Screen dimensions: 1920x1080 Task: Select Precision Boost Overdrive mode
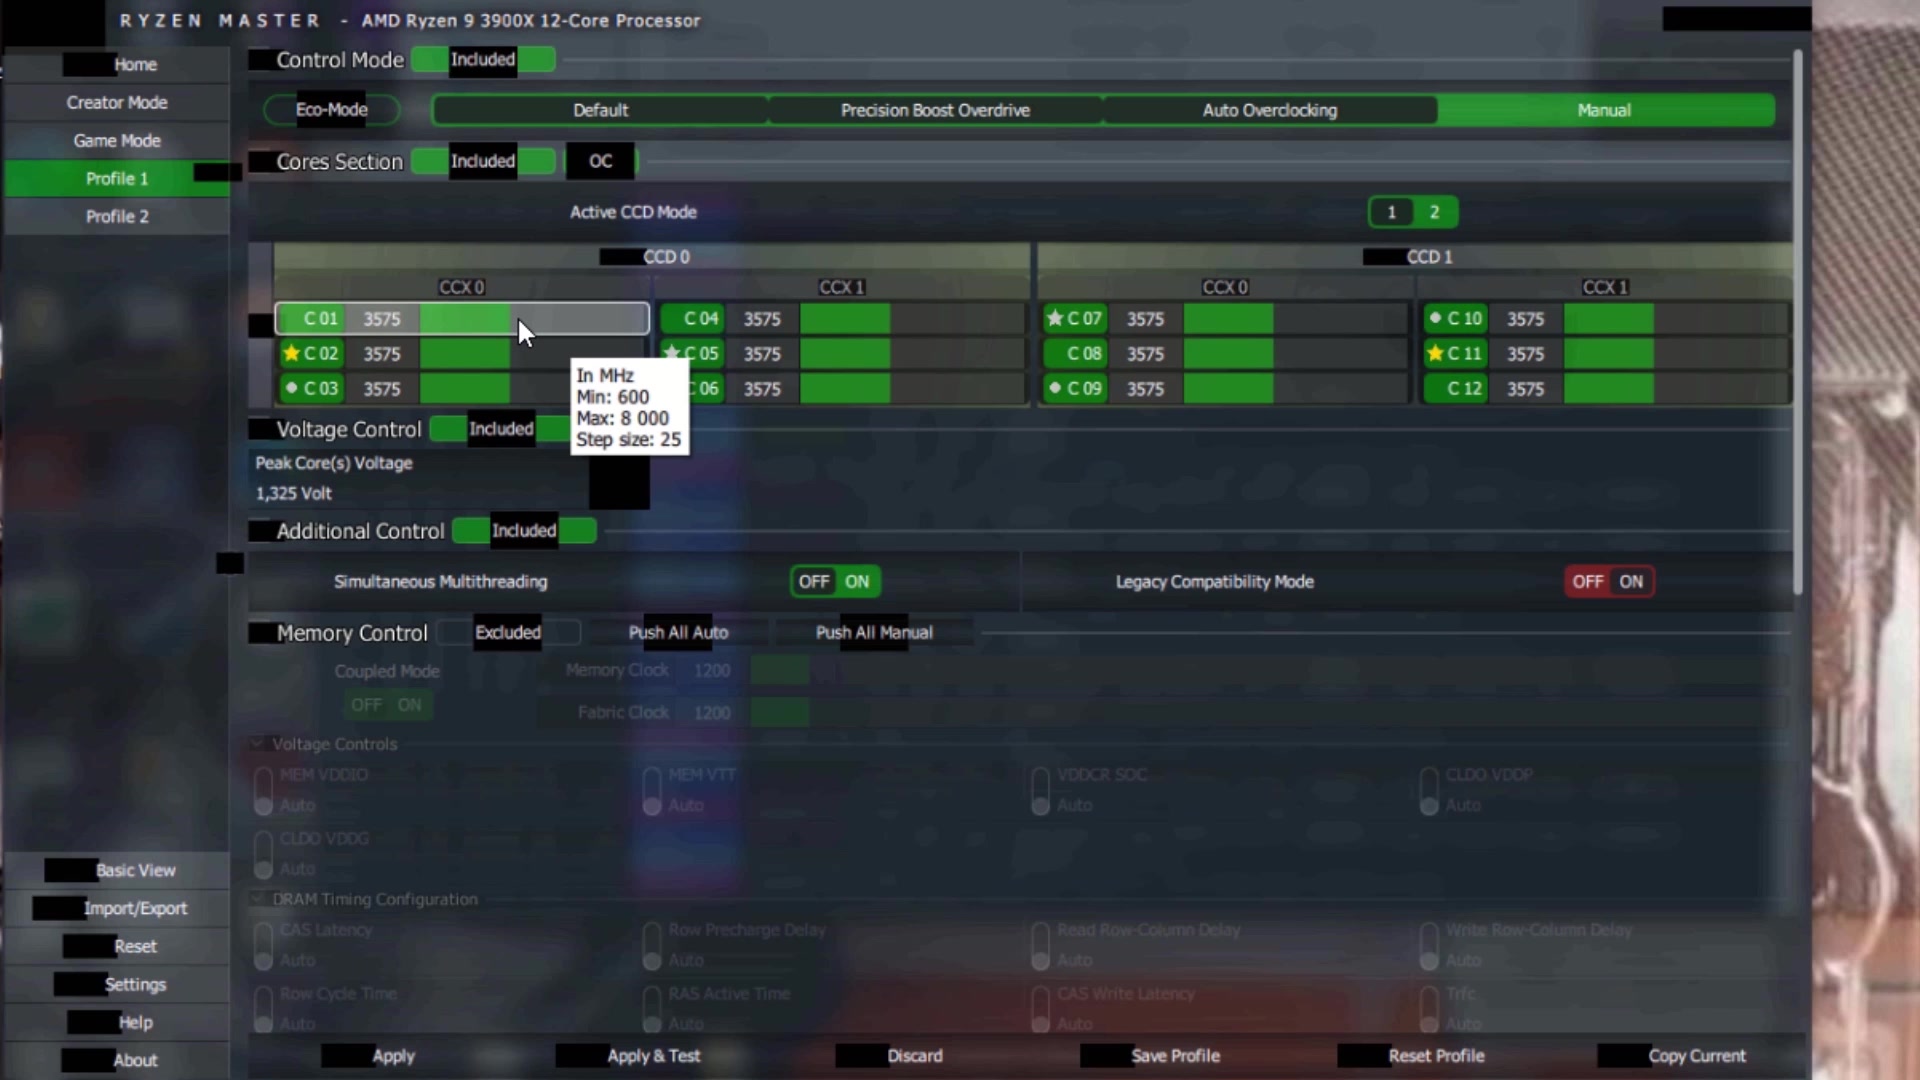[935, 110]
